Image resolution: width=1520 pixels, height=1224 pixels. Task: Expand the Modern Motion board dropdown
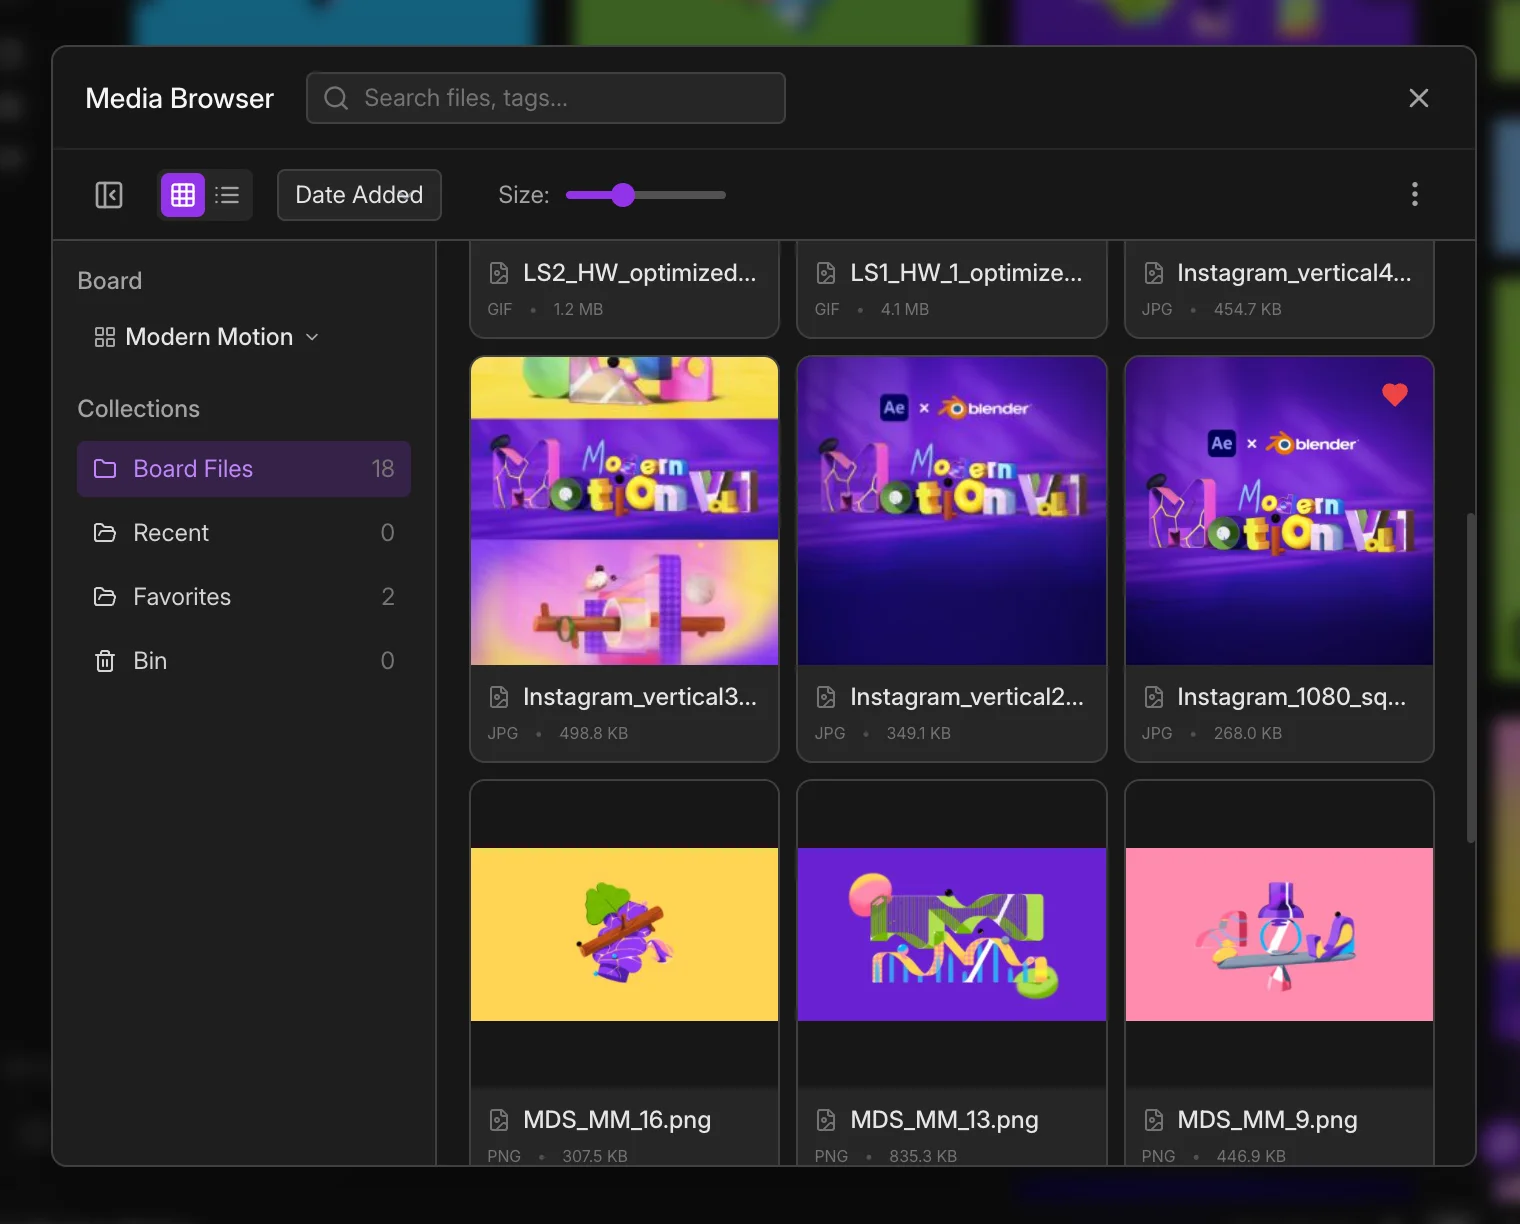coord(208,337)
